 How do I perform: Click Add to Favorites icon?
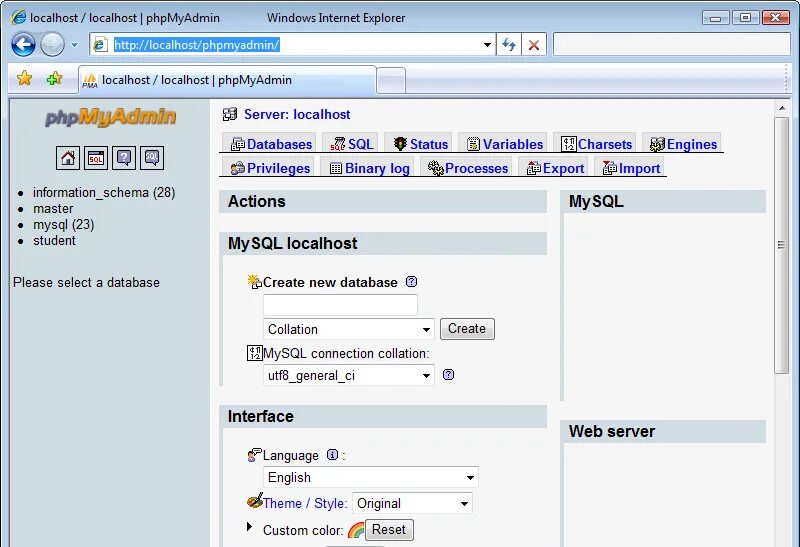click(x=55, y=79)
